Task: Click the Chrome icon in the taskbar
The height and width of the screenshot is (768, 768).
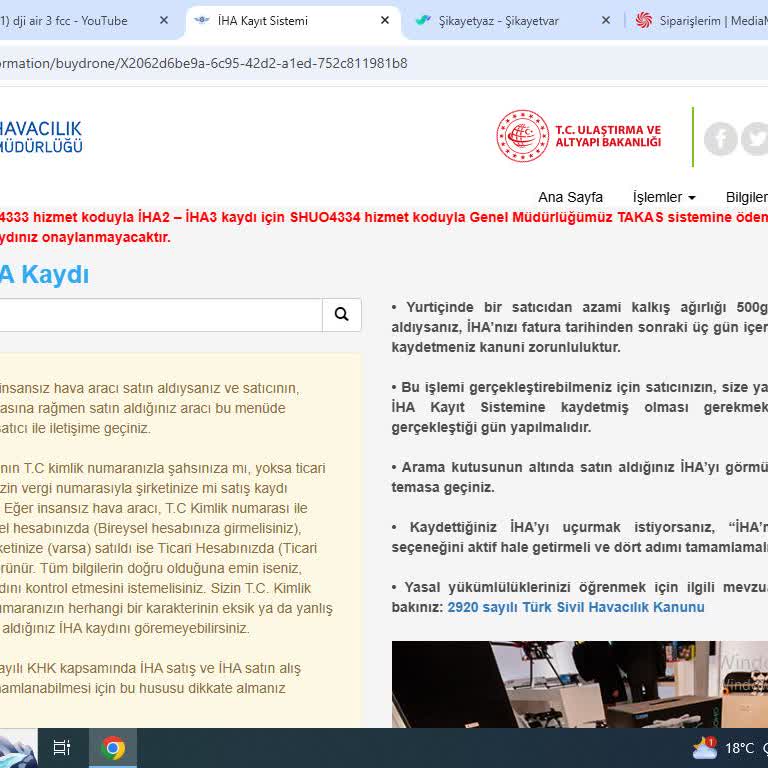Action: click(x=113, y=748)
